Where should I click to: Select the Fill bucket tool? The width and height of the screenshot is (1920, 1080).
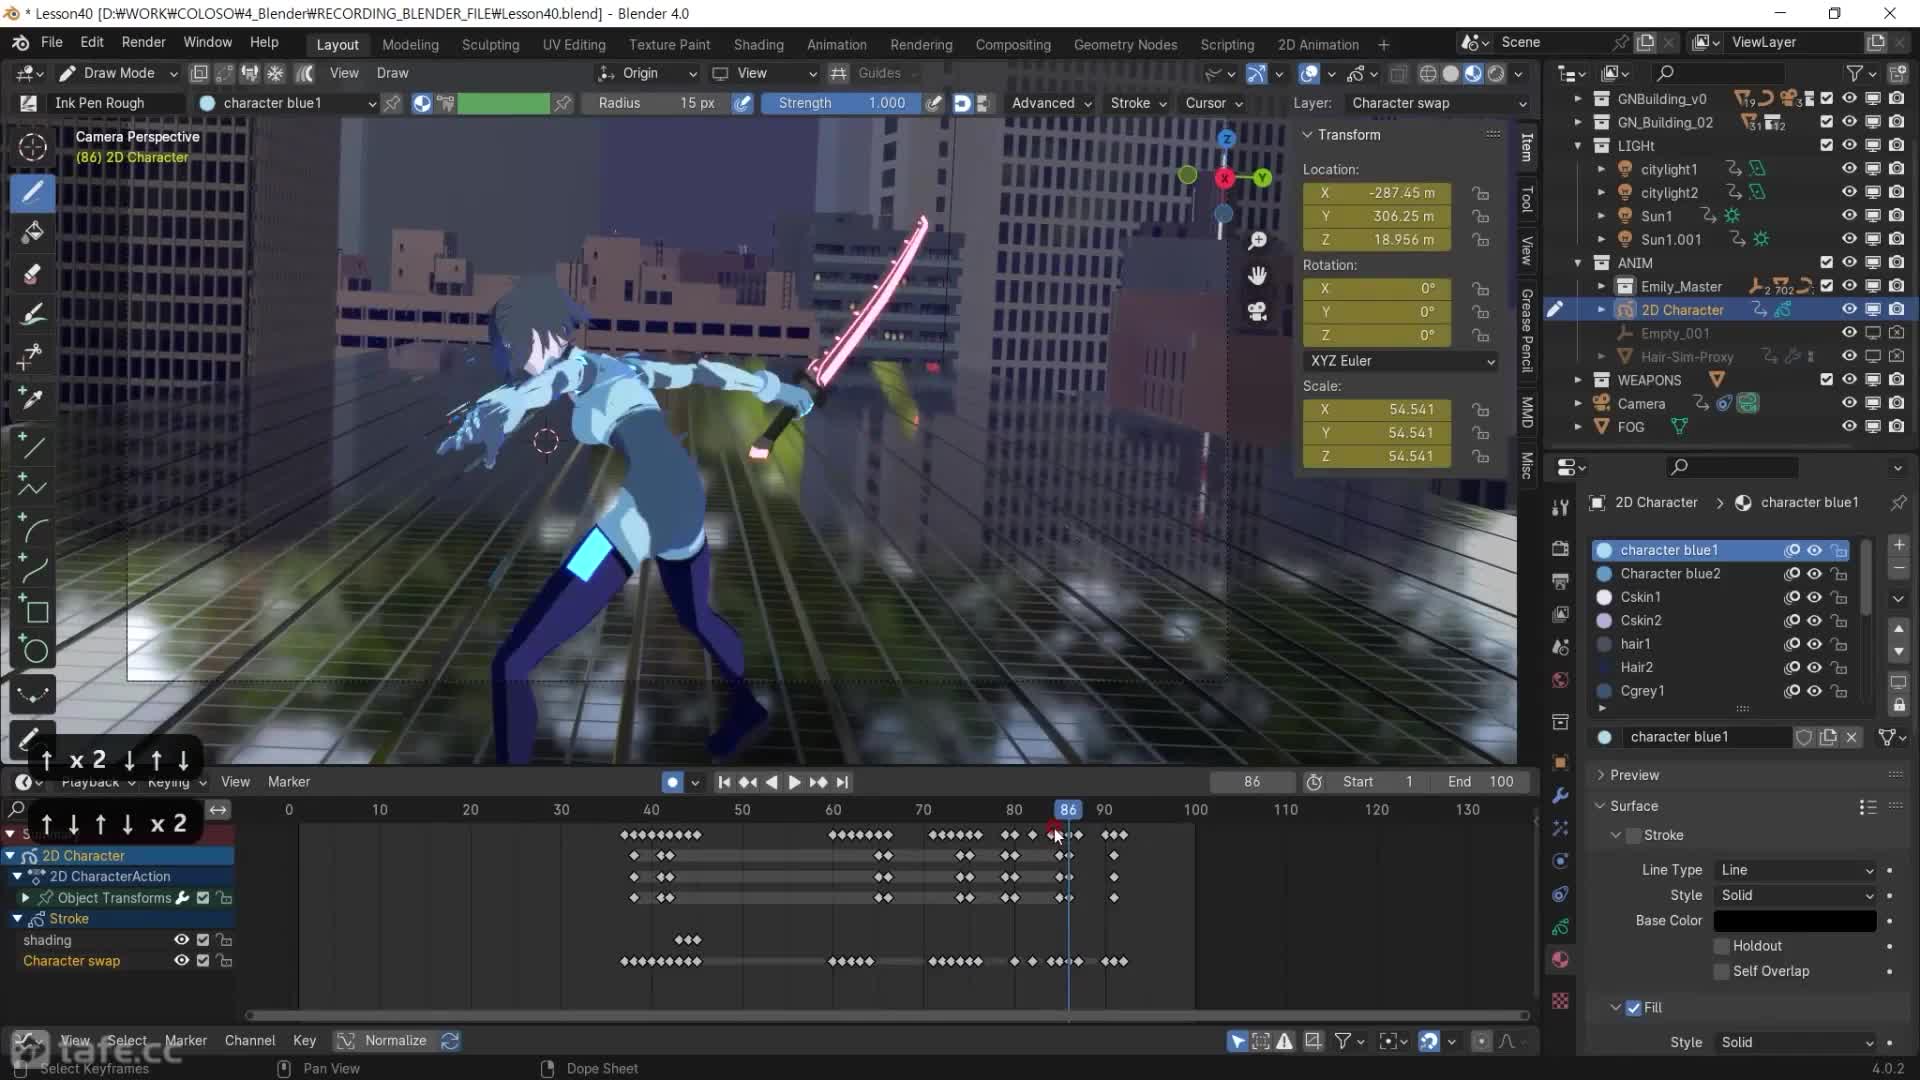click(x=32, y=233)
